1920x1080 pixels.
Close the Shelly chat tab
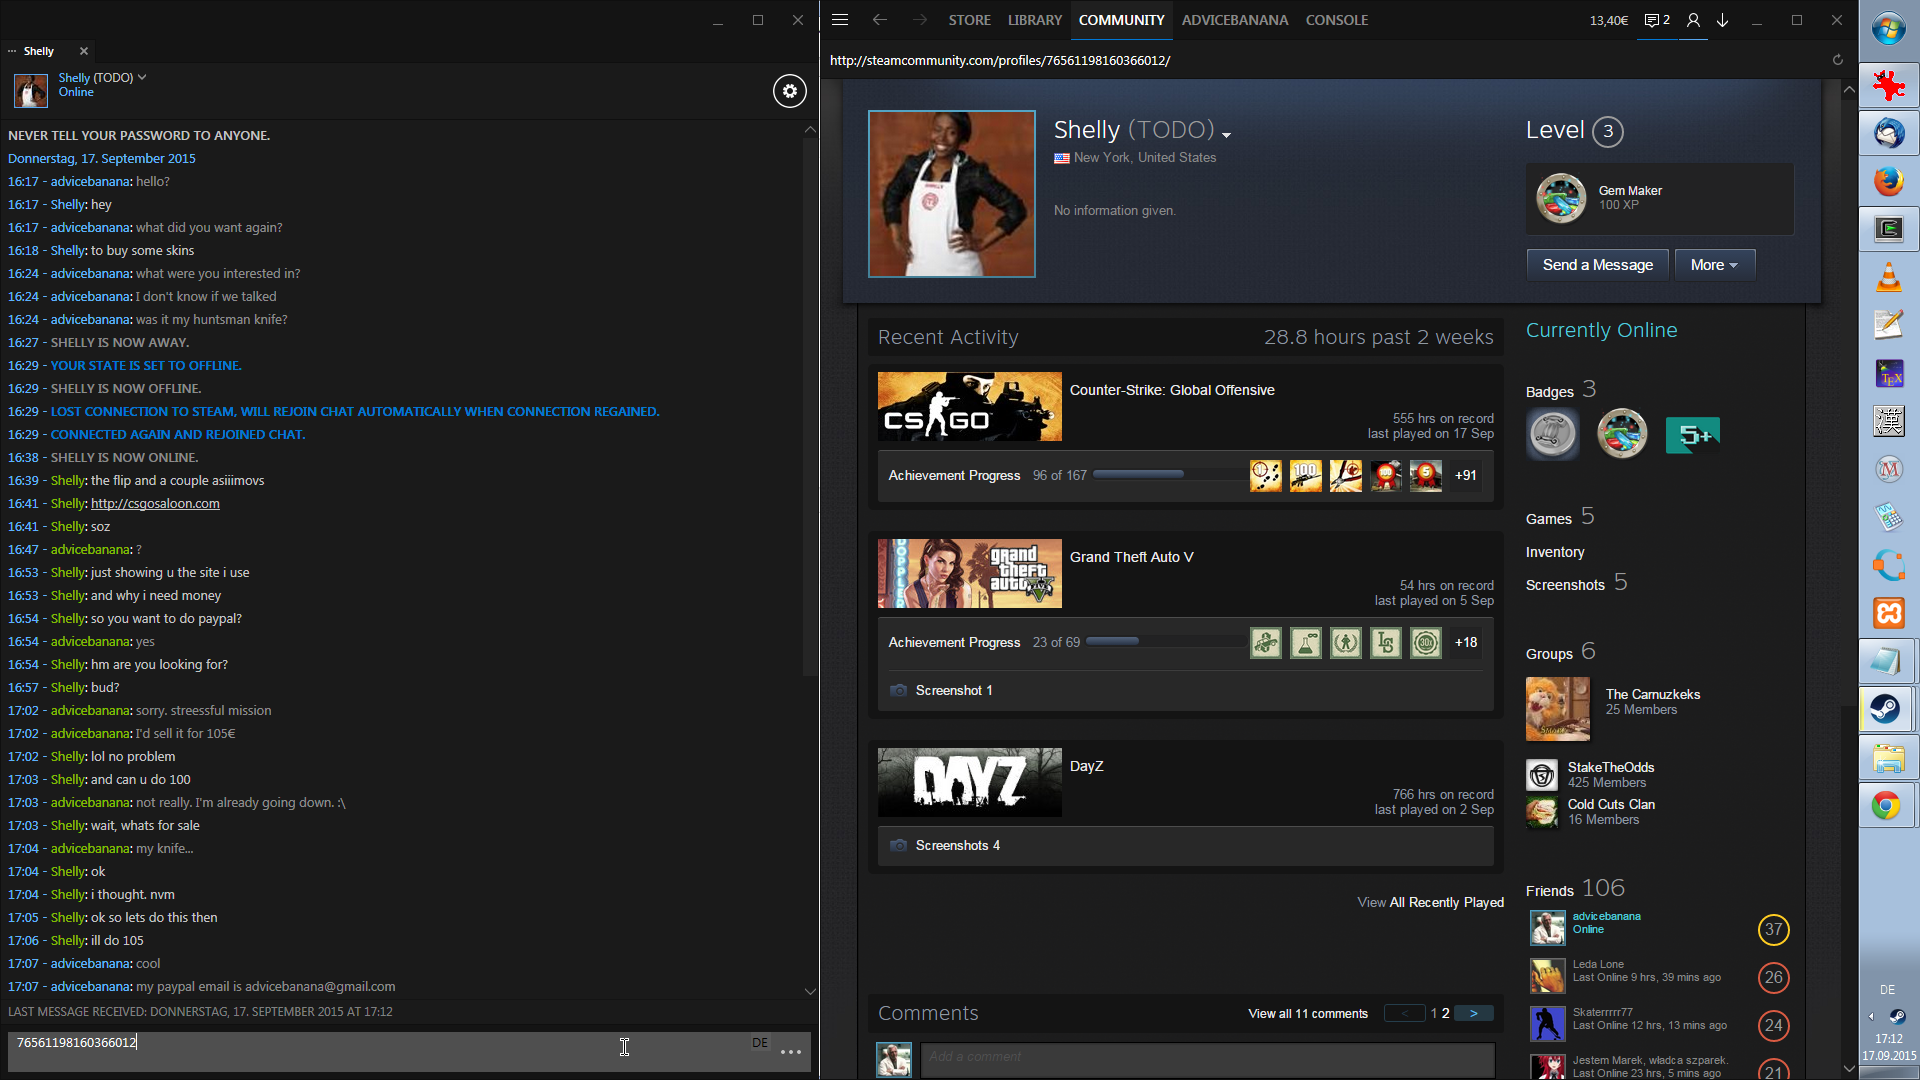click(x=84, y=51)
